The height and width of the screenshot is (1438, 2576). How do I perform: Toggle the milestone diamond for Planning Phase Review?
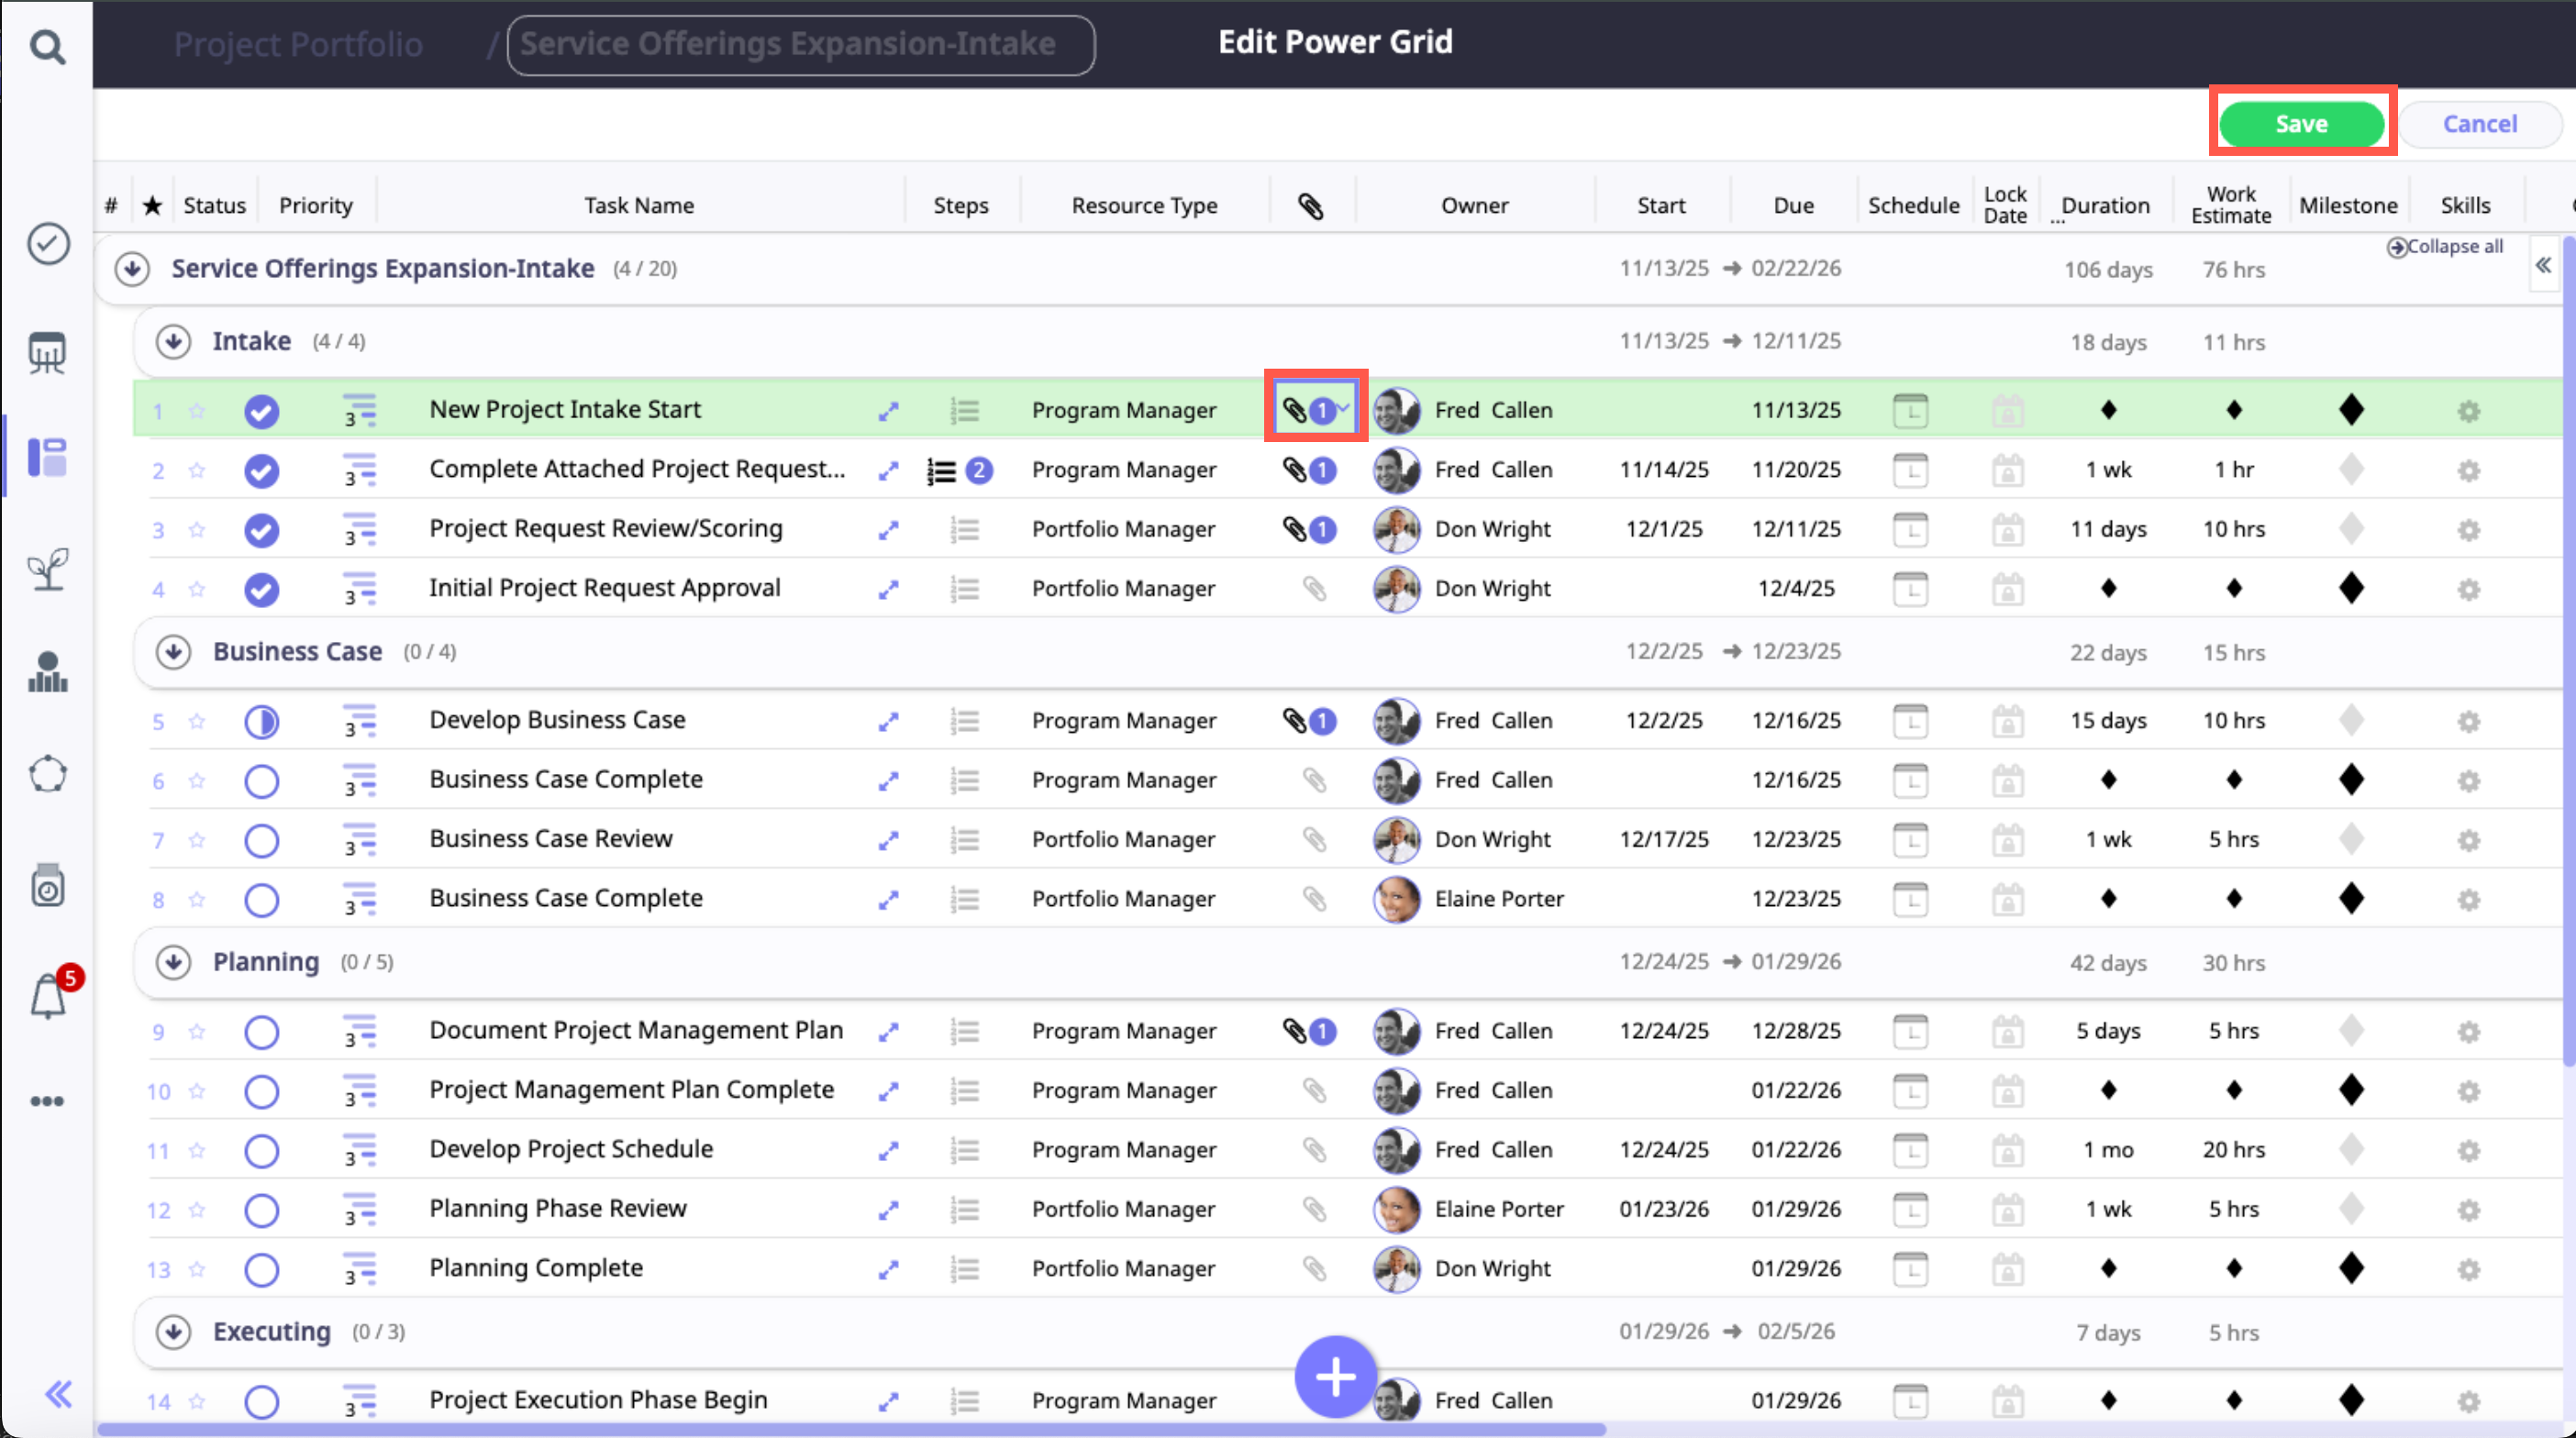click(2351, 1209)
